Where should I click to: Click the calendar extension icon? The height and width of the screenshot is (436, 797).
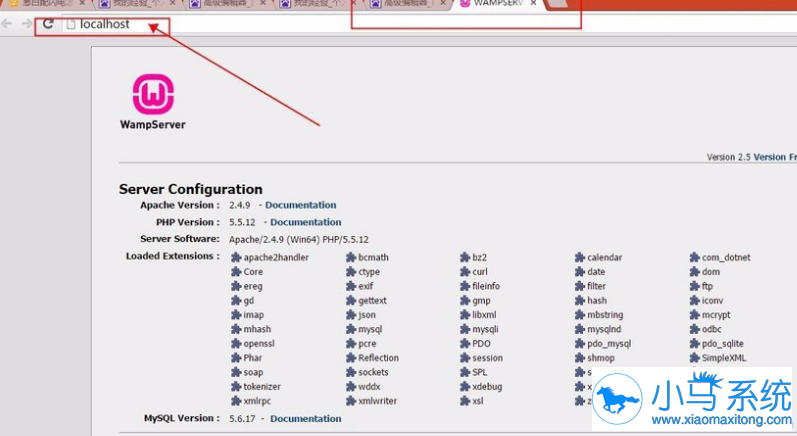pyautogui.click(x=579, y=257)
